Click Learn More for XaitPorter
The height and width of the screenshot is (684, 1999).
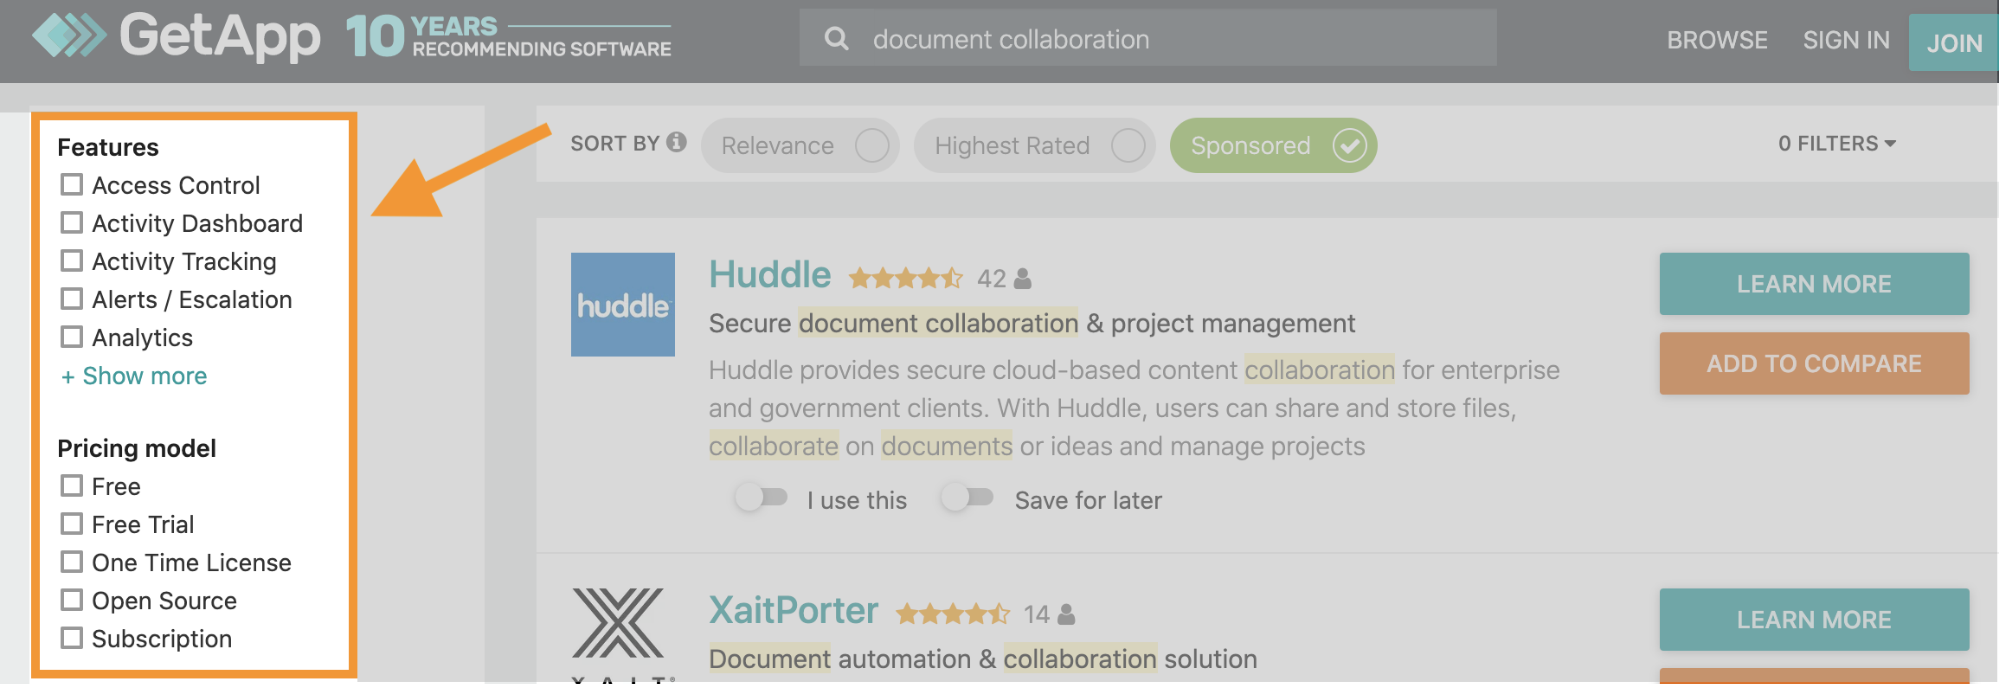[1814, 620]
